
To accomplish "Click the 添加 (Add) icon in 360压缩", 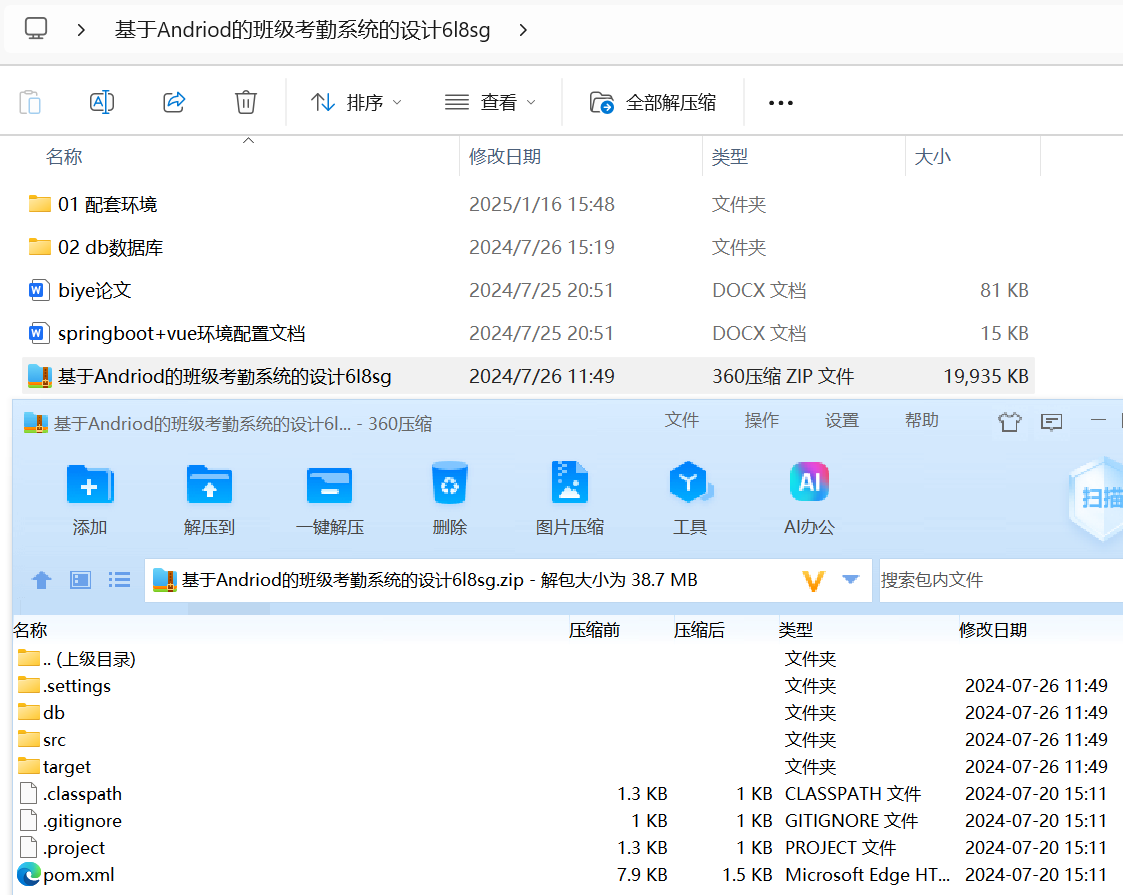I will click(x=90, y=485).
